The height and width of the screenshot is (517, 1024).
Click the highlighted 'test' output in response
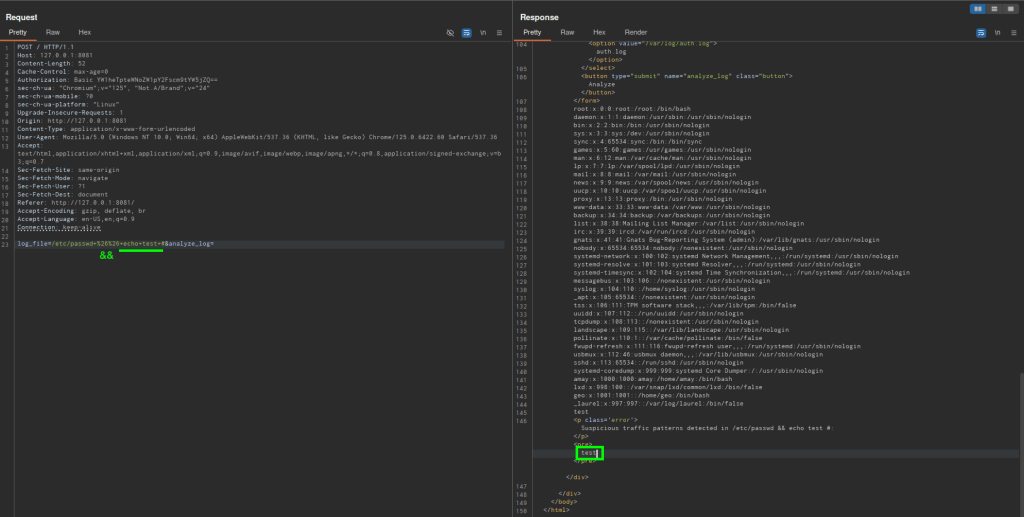point(589,453)
